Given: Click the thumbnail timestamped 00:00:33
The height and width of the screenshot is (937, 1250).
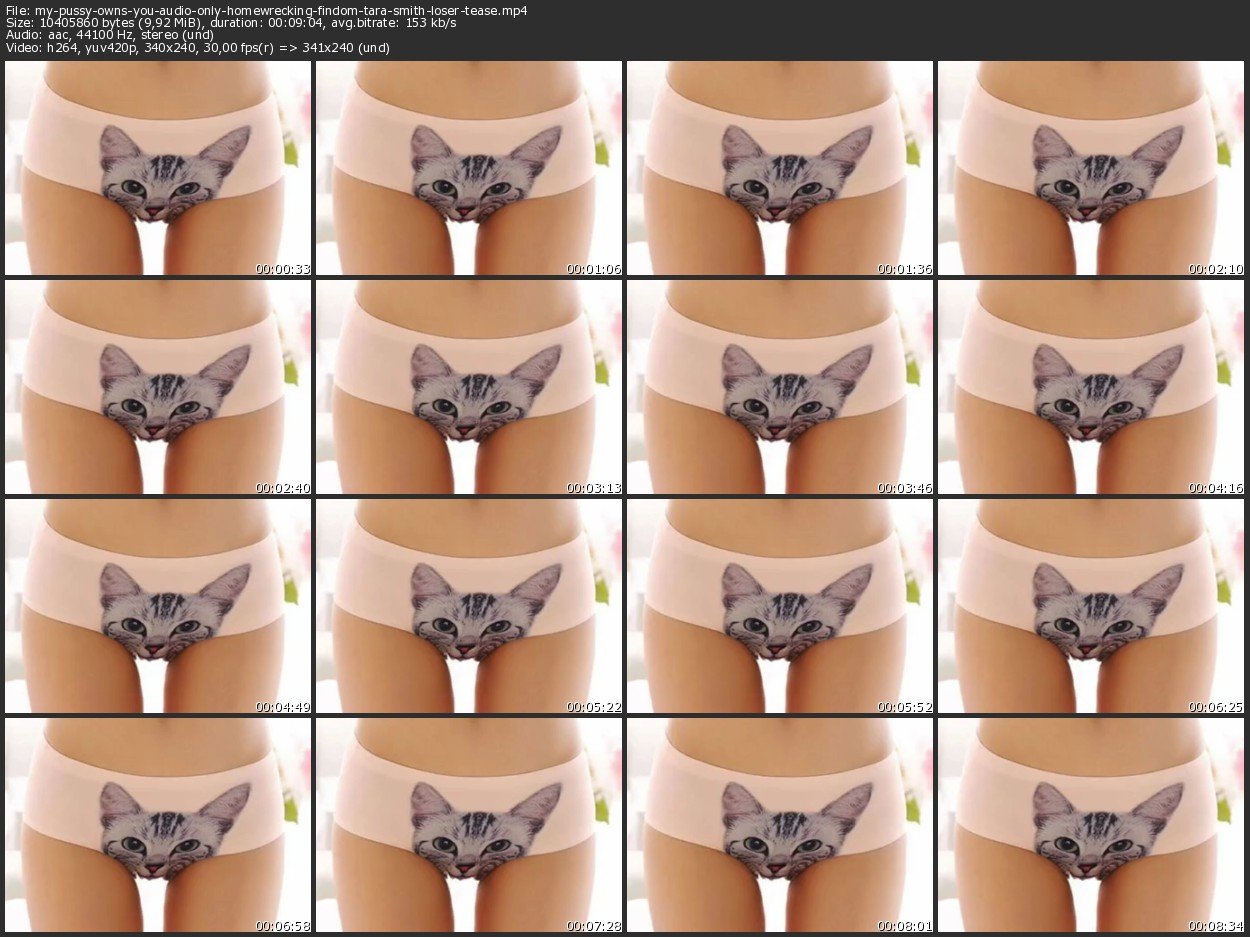Looking at the screenshot, I should 158,168.
